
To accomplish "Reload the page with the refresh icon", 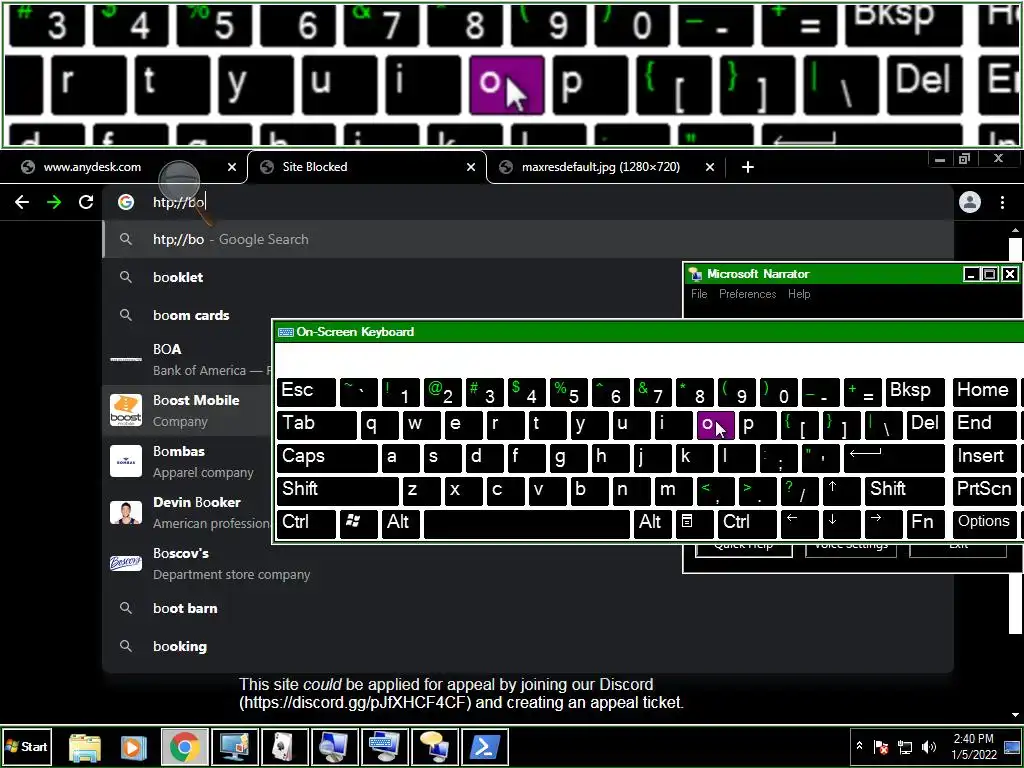I will (x=86, y=202).
